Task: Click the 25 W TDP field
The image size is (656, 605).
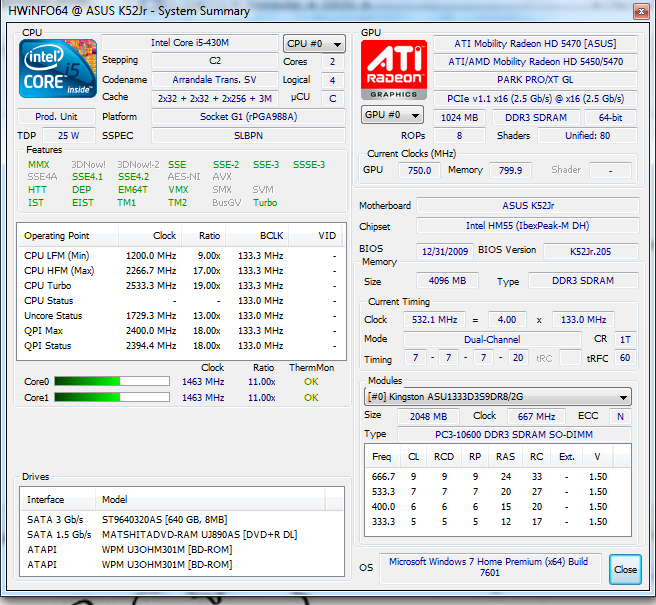Action: click(x=69, y=136)
